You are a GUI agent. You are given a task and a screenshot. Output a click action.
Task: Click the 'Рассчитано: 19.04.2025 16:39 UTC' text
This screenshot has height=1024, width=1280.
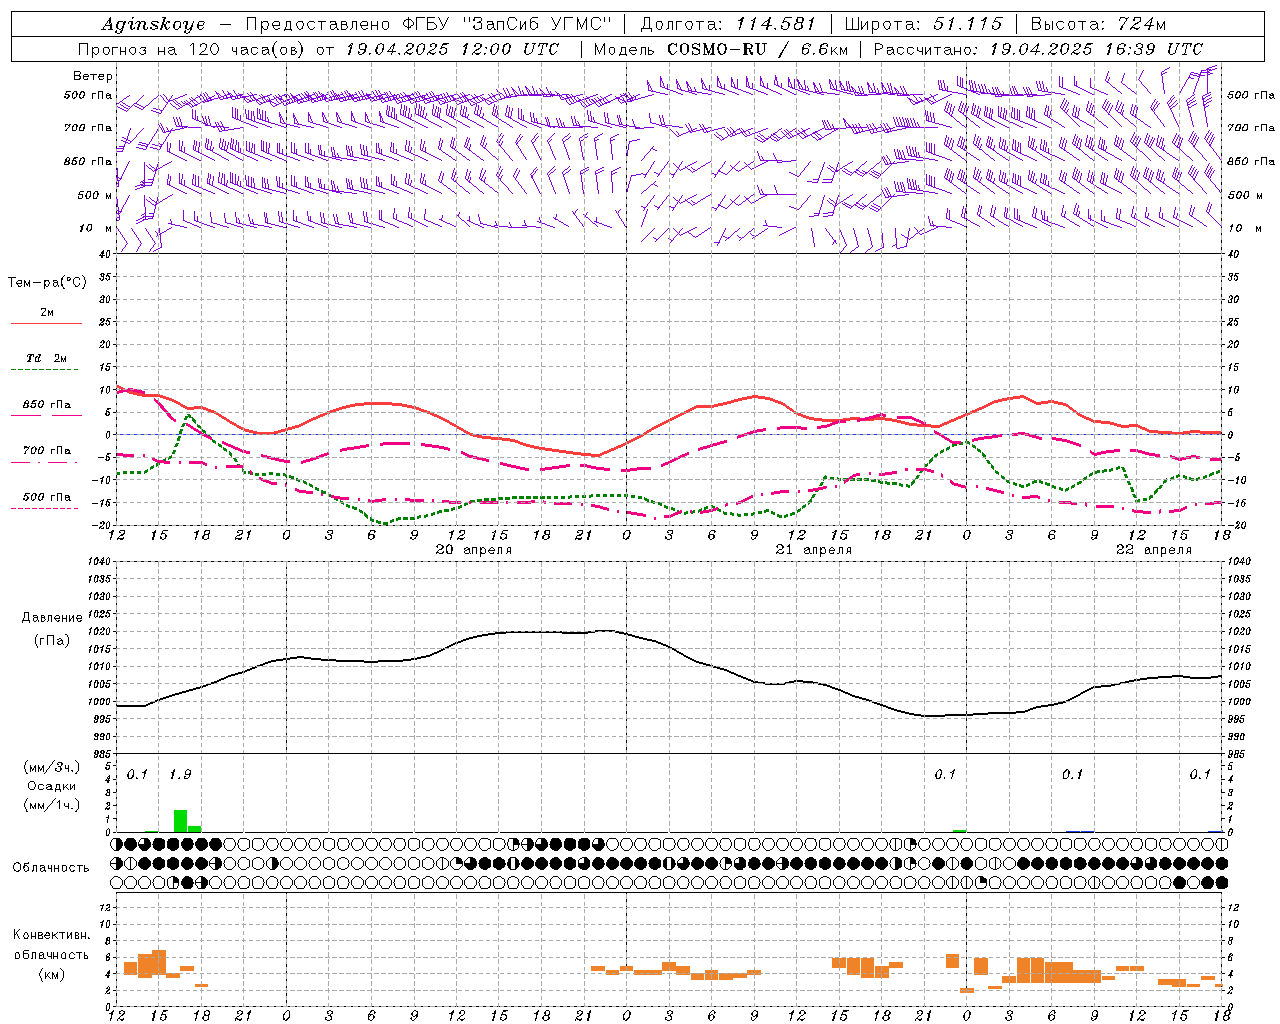pyautogui.click(x=1038, y=49)
